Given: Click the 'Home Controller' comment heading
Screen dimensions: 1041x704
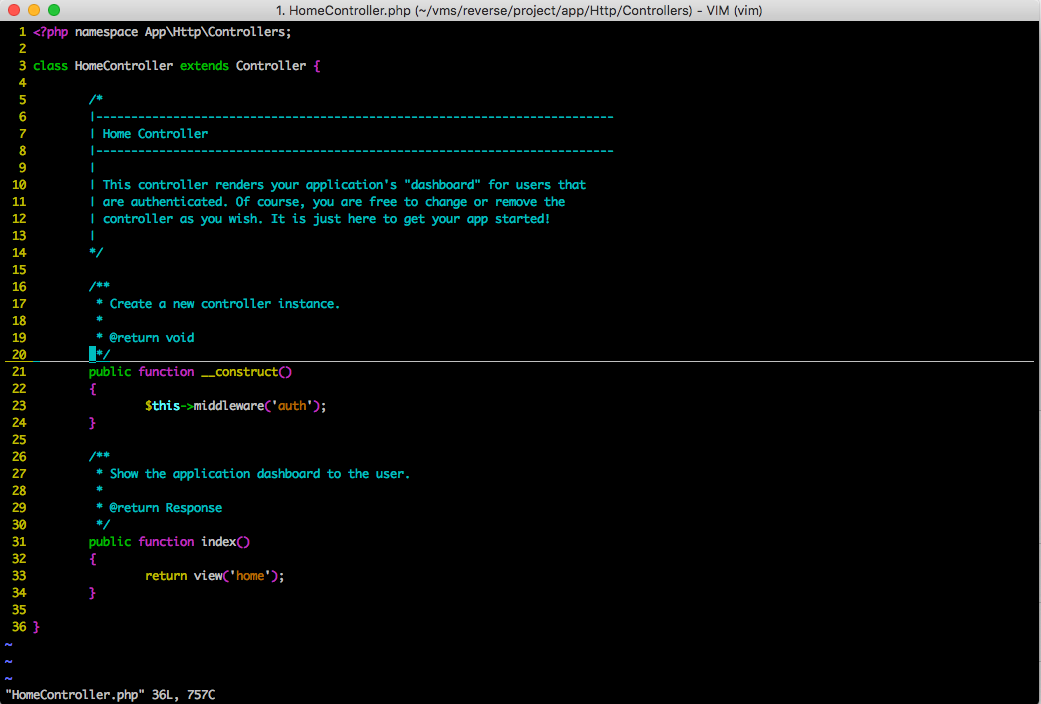Looking at the screenshot, I should [x=155, y=134].
